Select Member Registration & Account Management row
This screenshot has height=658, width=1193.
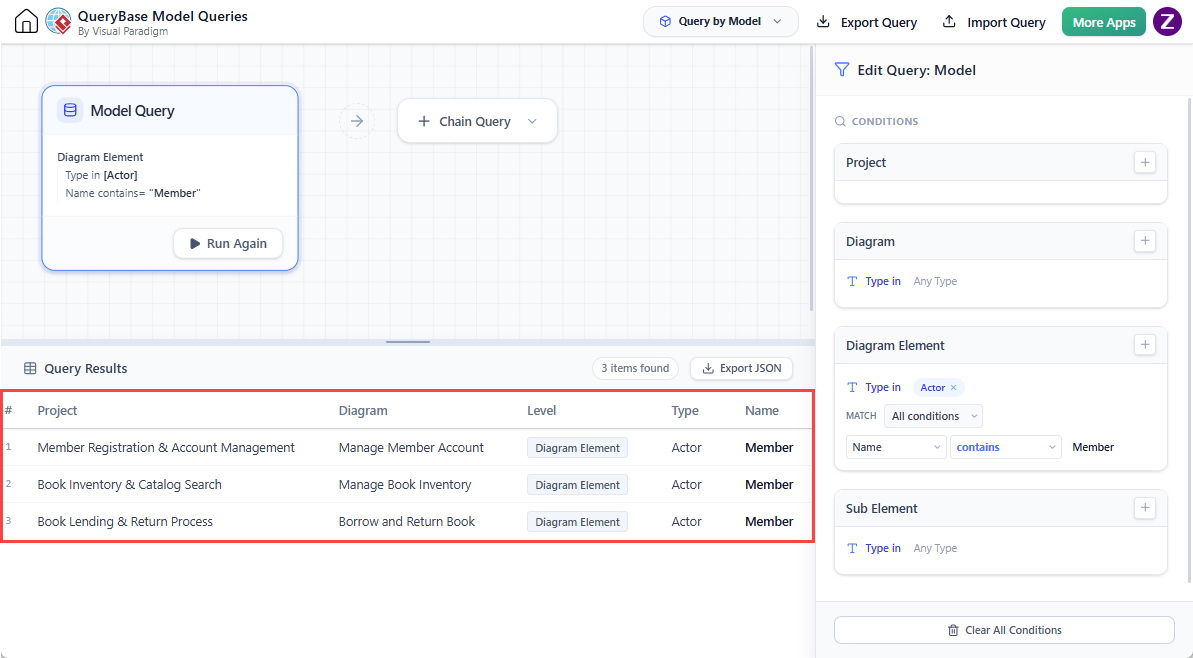408,447
